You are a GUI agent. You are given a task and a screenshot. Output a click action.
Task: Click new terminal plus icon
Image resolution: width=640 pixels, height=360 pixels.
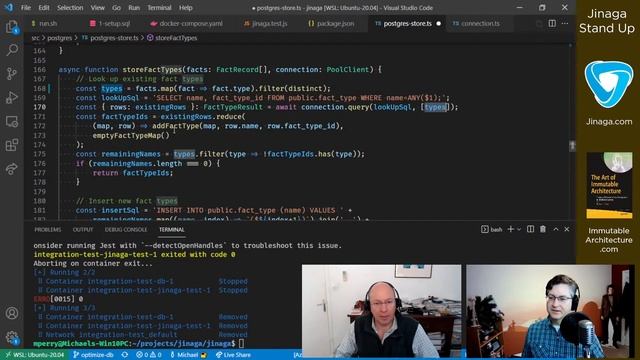510,229
